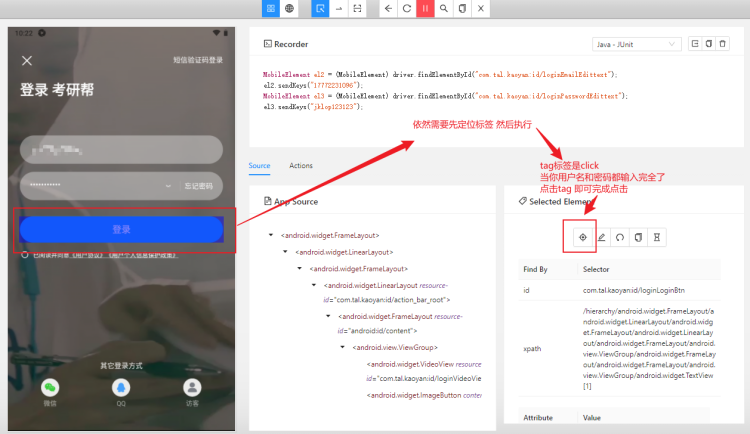Clear the selected element undo icon
Viewport: 750px width, 434px height.
click(620, 237)
